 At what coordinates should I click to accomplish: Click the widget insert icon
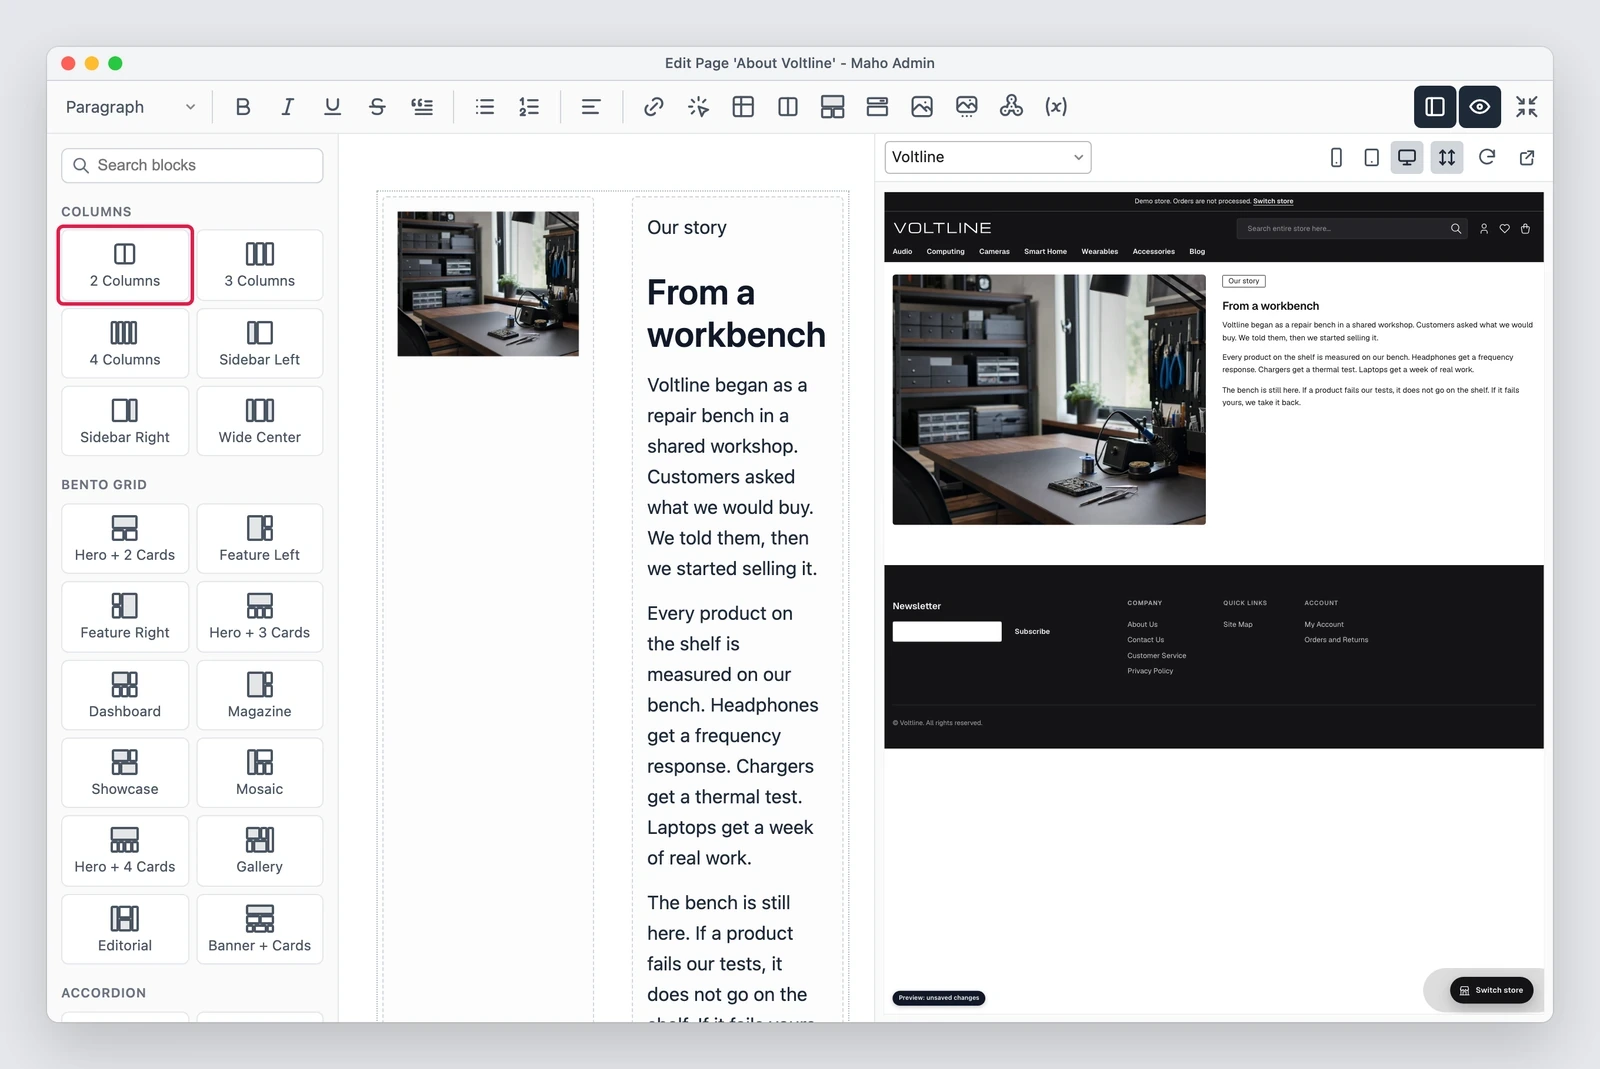[1011, 107]
